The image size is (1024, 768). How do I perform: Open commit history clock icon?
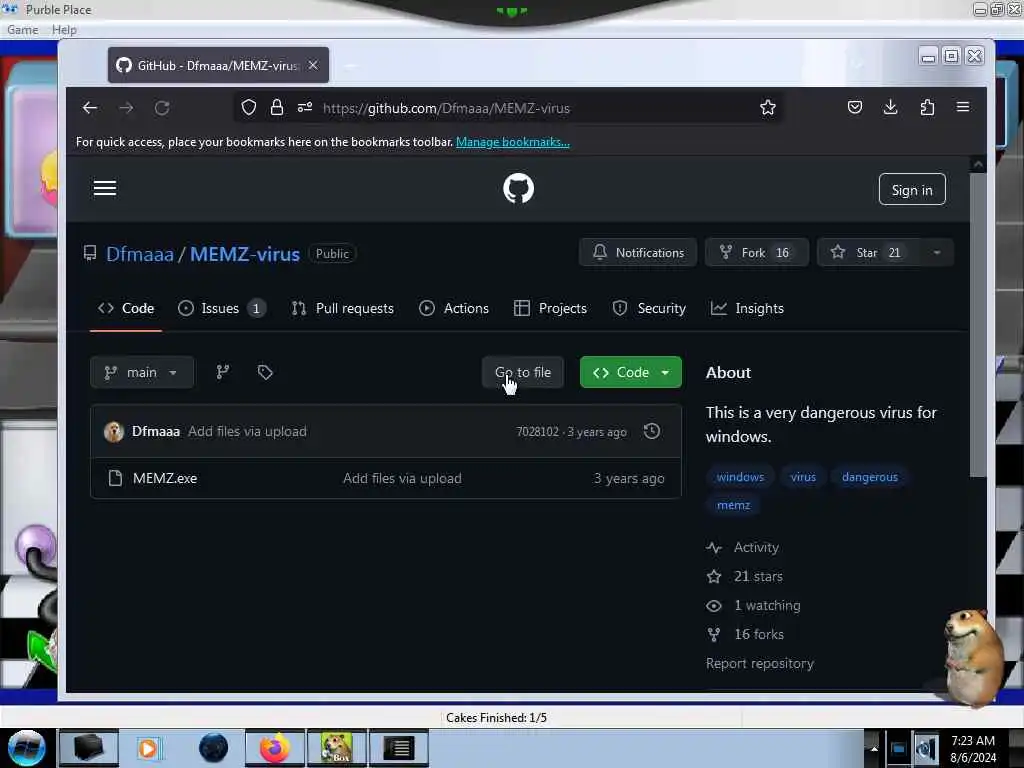[652, 431]
